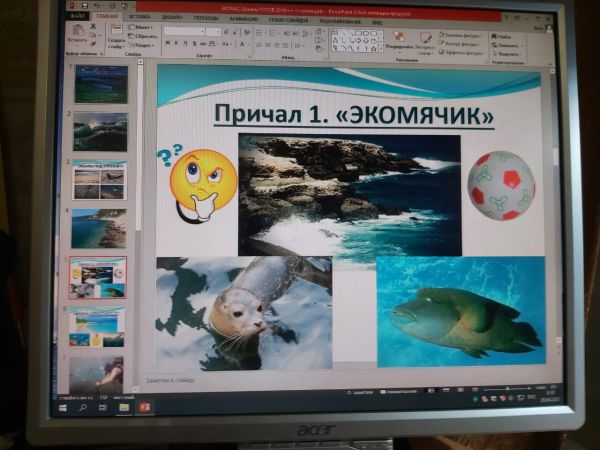Click the Find (Найти) icon in ribbon
Viewport: 600px width, 450px height.
pos(497,35)
